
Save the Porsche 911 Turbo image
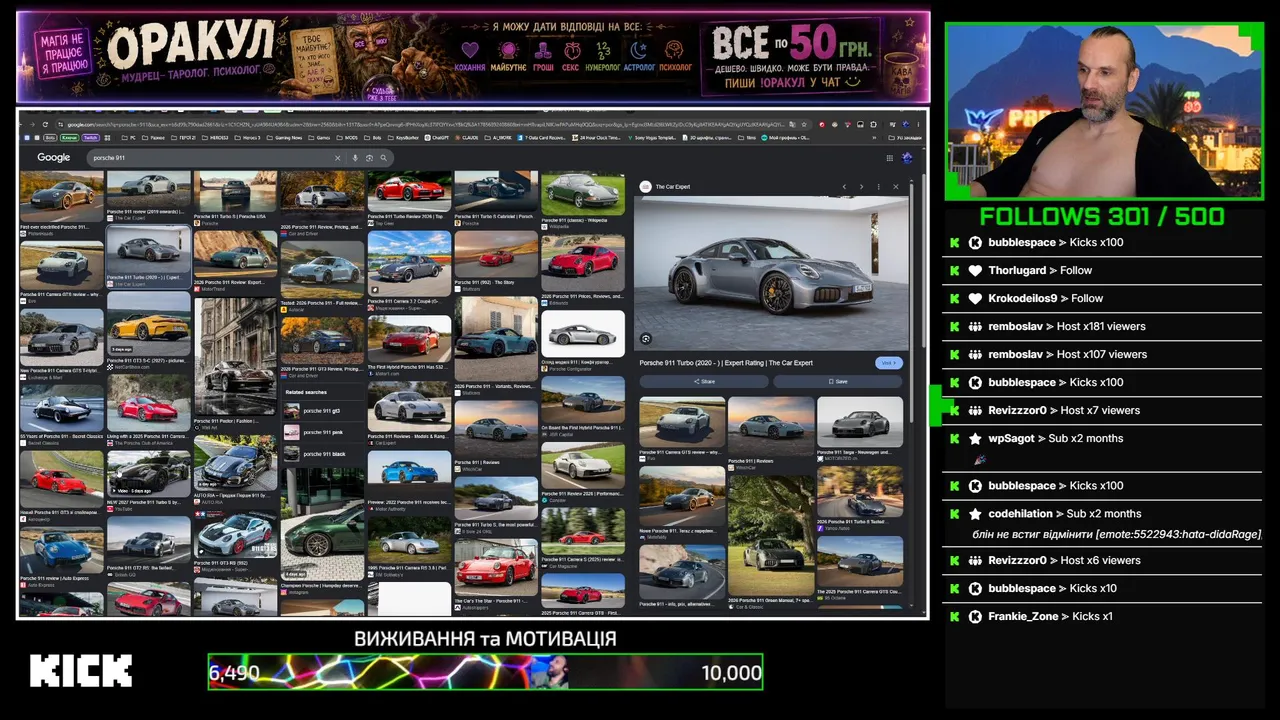(838, 382)
